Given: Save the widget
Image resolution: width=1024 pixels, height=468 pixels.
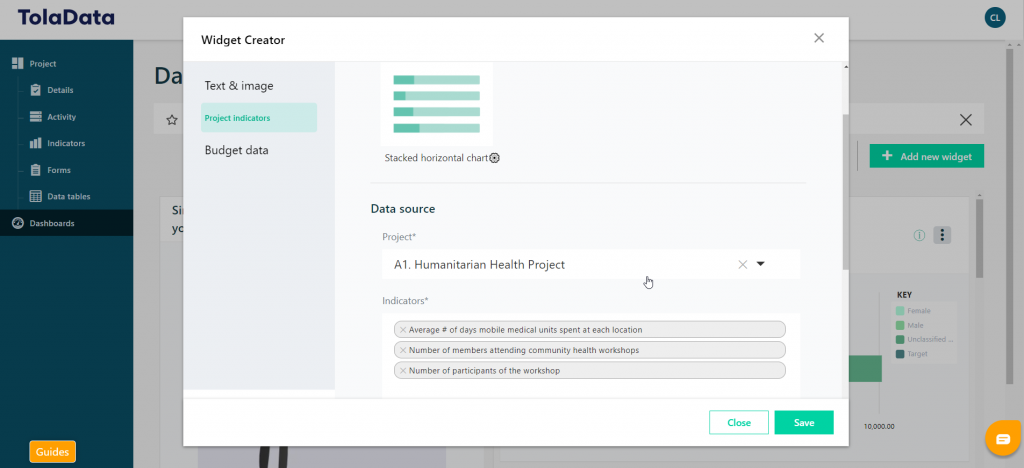Looking at the screenshot, I should (x=804, y=422).
